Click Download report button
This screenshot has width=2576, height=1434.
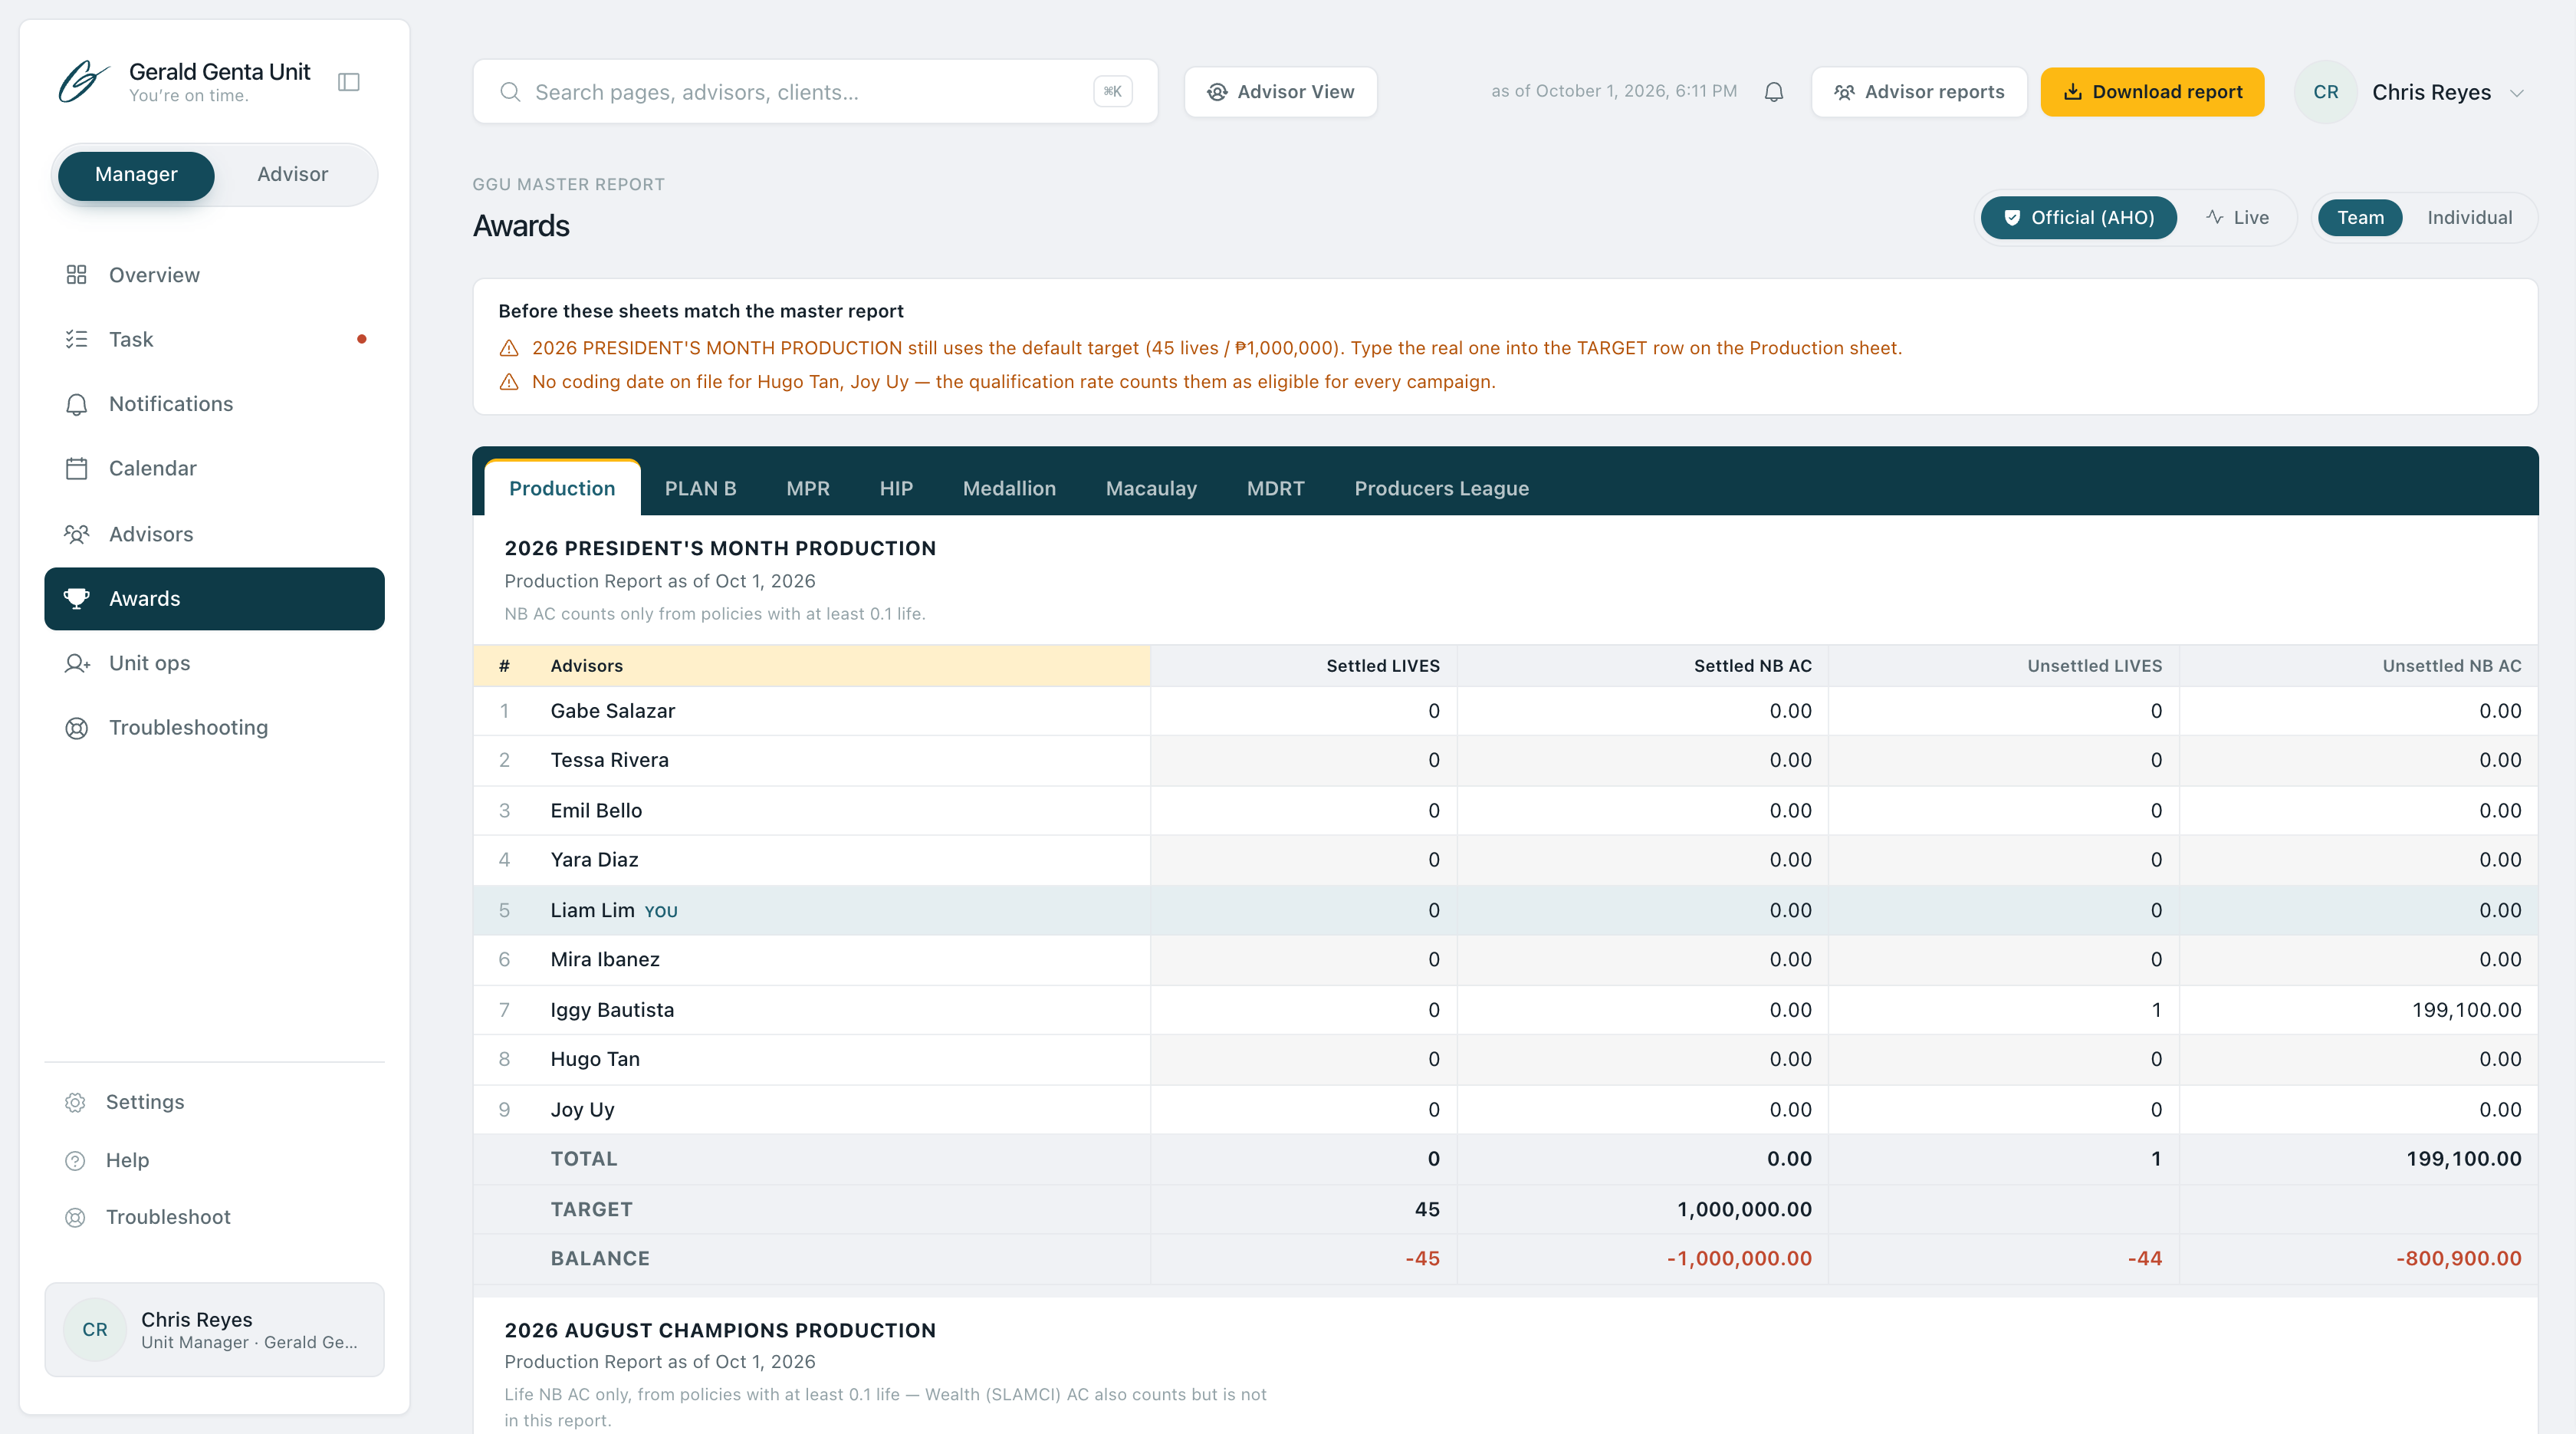pyautogui.click(x=2152, y=92)
